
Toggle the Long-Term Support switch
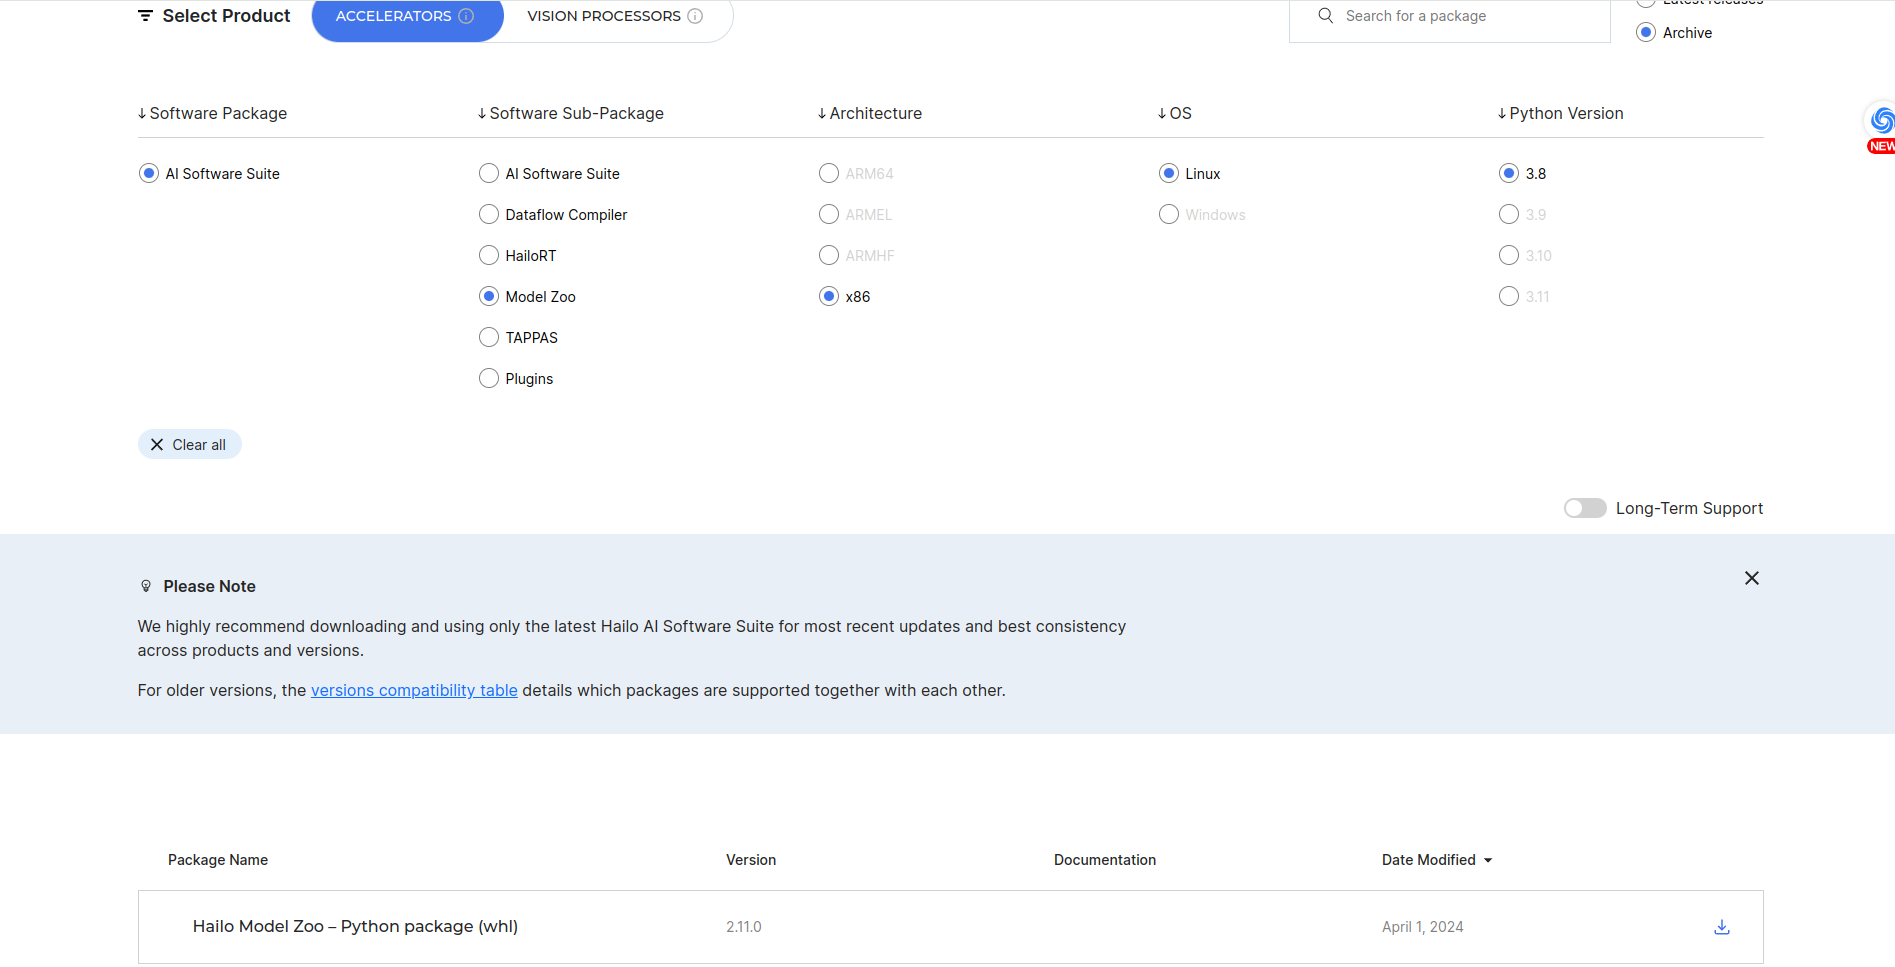click(x=1585, y=508)
